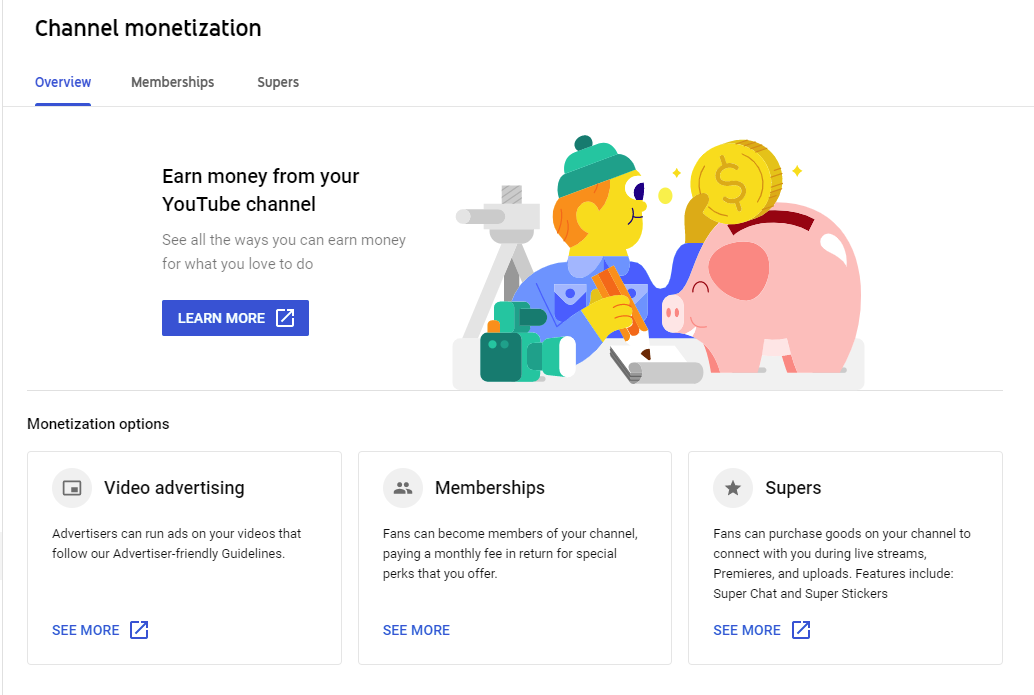Switch to the Memberships tab
The height and width of the screenshot is (695, 1034).
pos(173,82)
